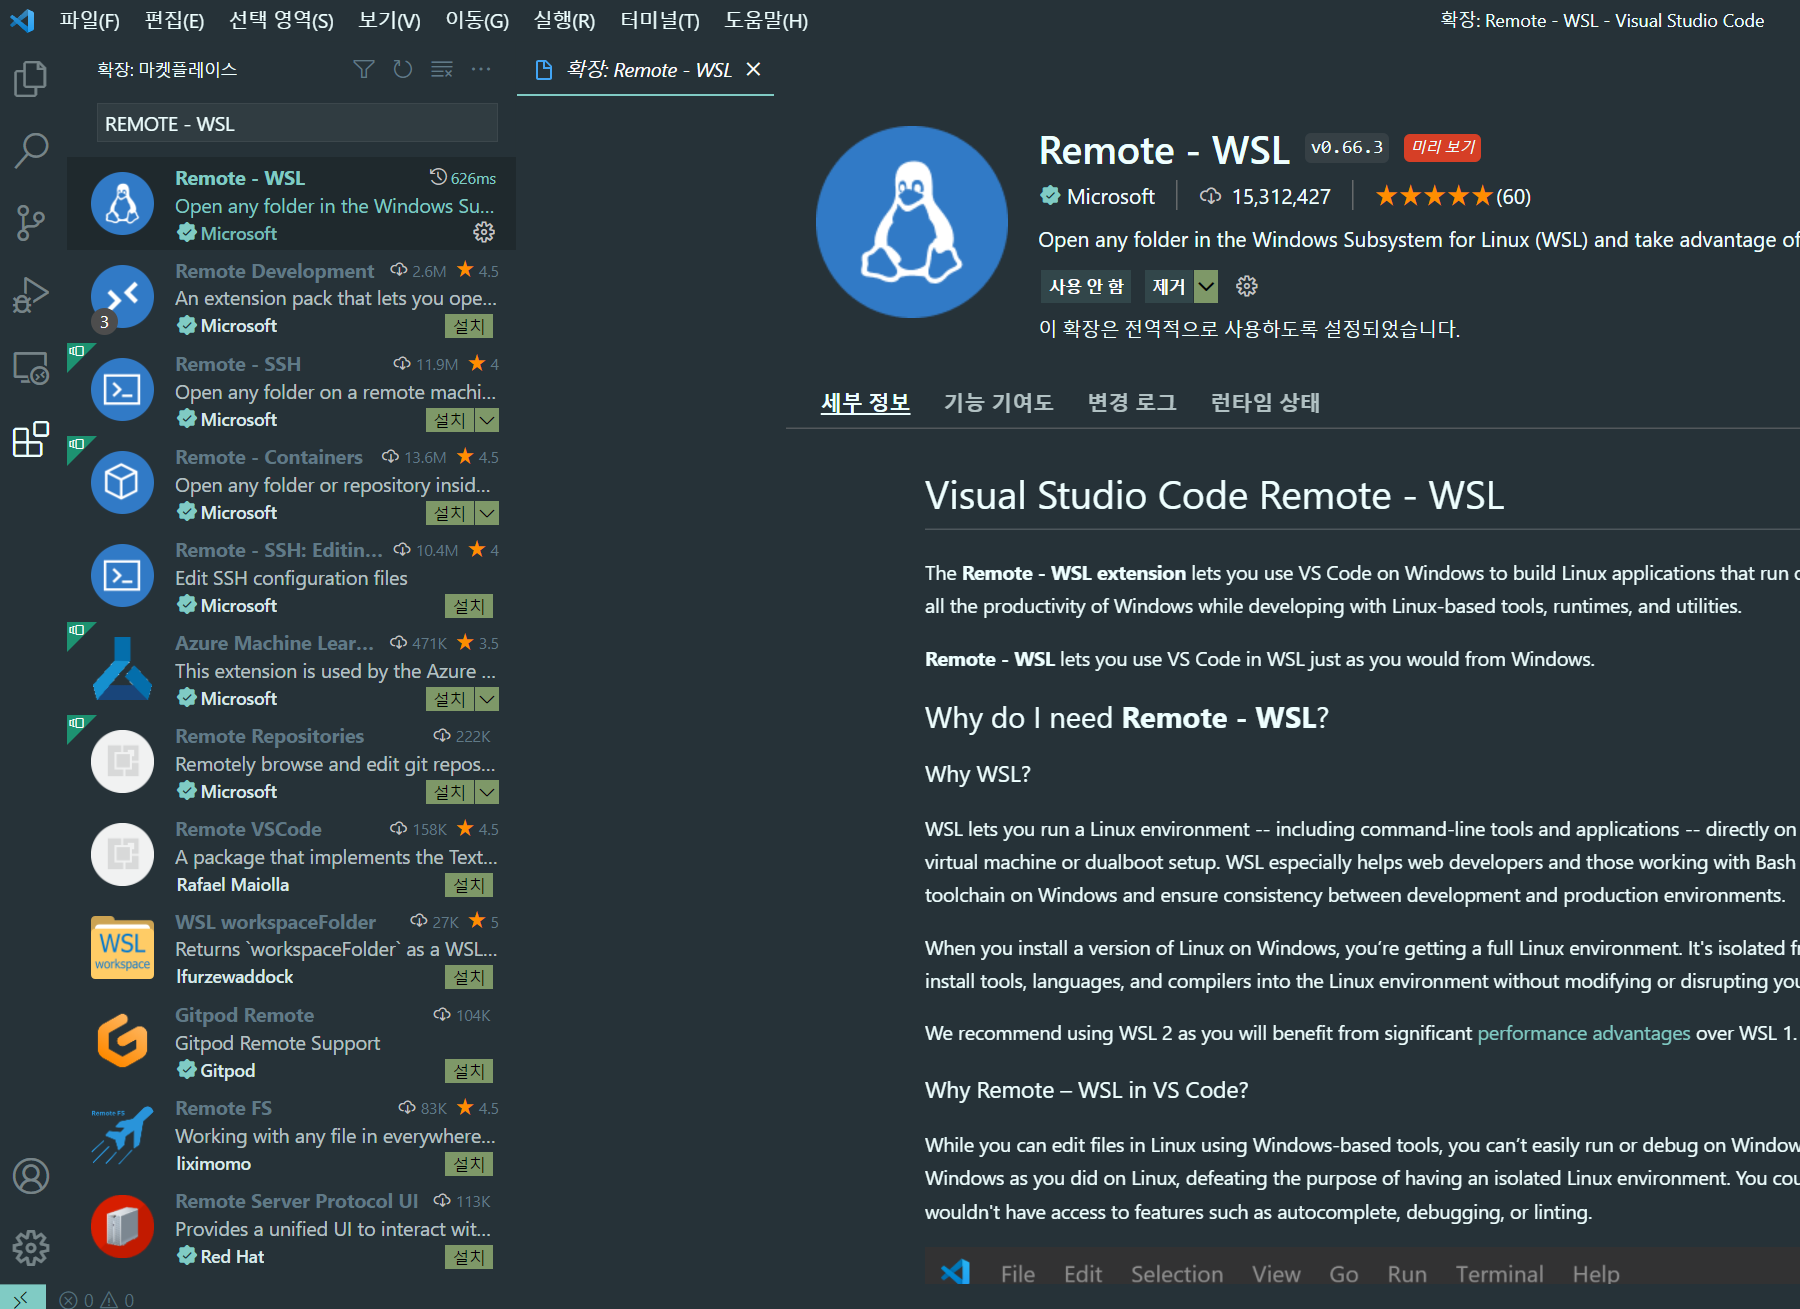Install Gitpod Remote extension
This screenshot has width=1800, height=1309.
pos(469,1071)
